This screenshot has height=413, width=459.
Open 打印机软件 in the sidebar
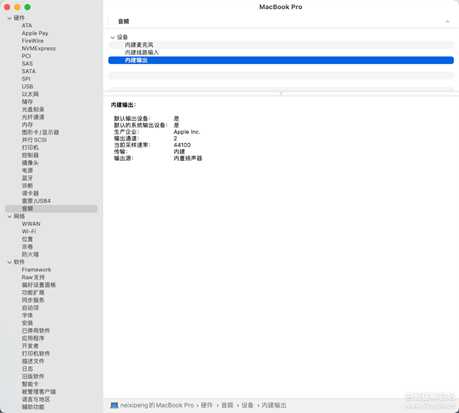click(36, 354)
